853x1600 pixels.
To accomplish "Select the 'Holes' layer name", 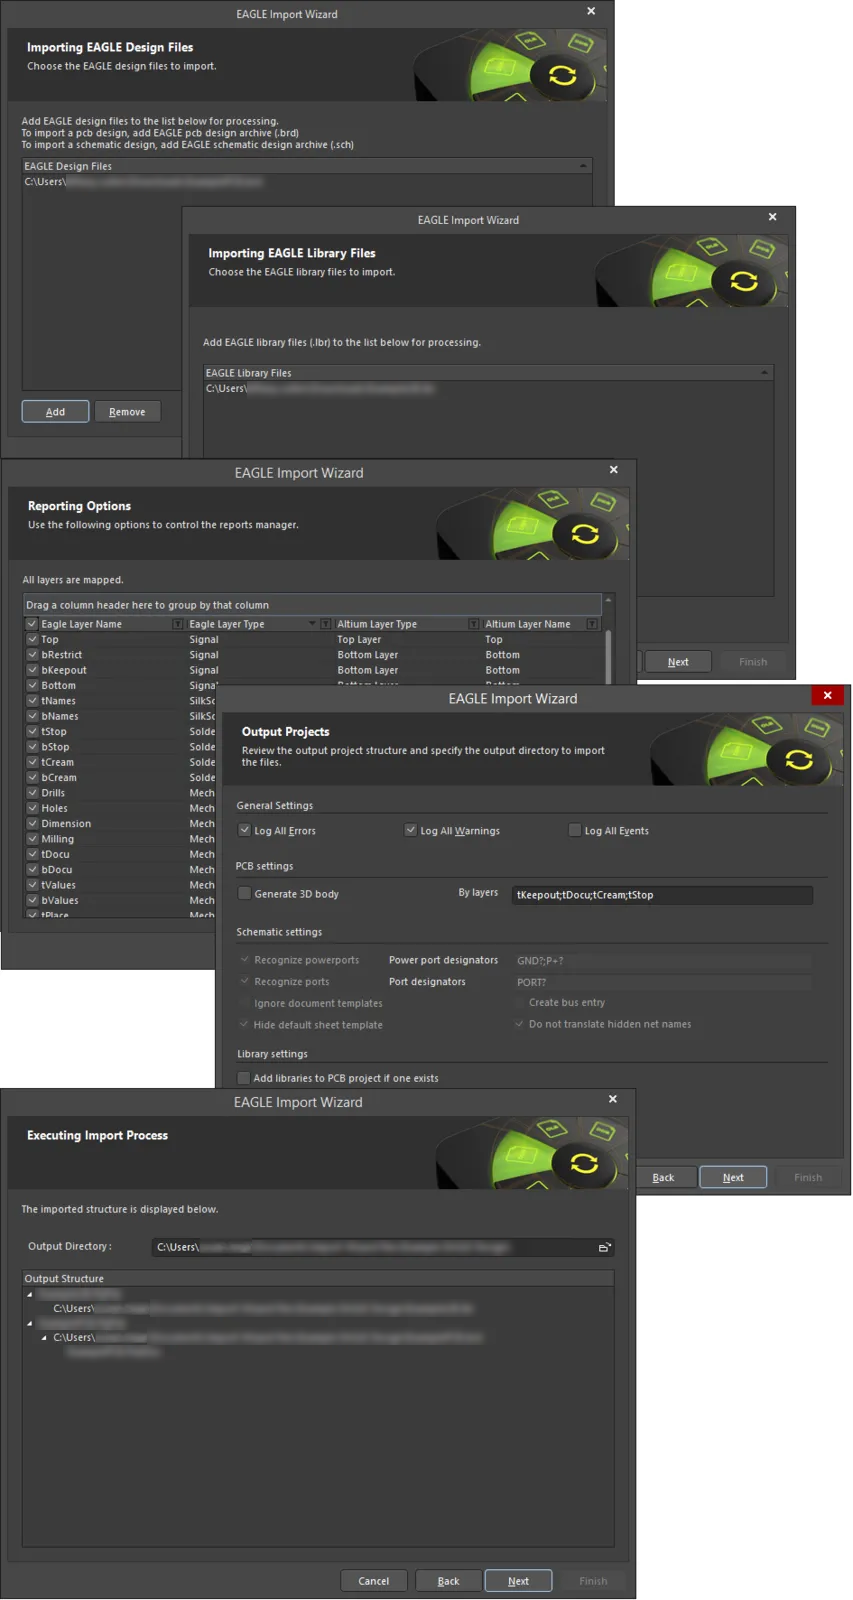I will [x=55, y=808].
